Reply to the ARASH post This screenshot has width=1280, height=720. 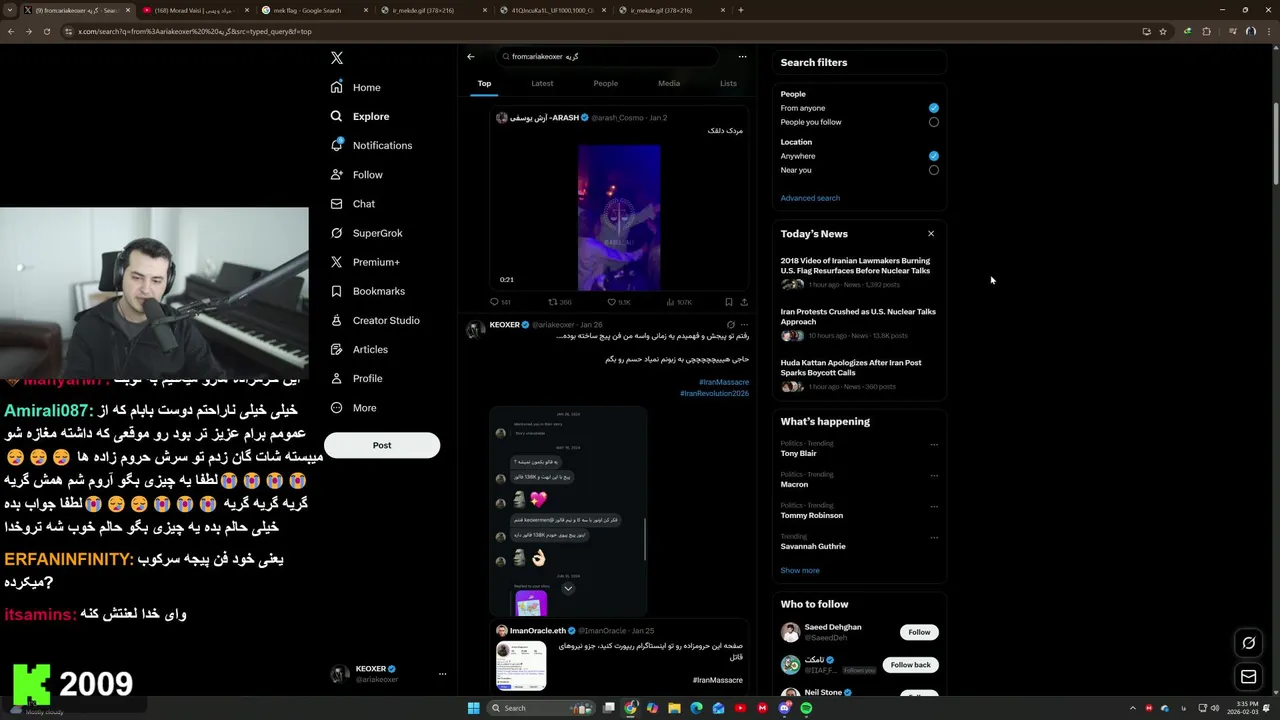pyautogui.click(x=500, y=302)
